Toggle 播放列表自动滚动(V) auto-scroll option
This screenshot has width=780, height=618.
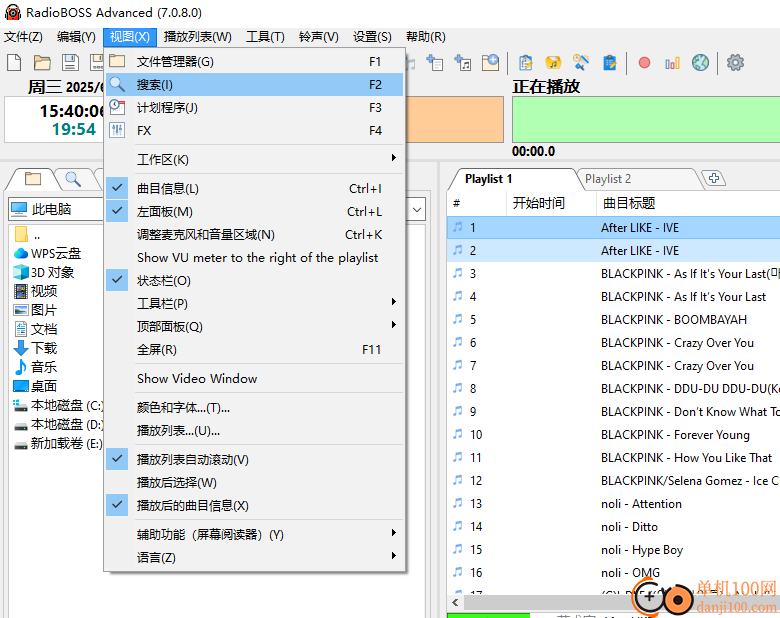coord(254,459)
